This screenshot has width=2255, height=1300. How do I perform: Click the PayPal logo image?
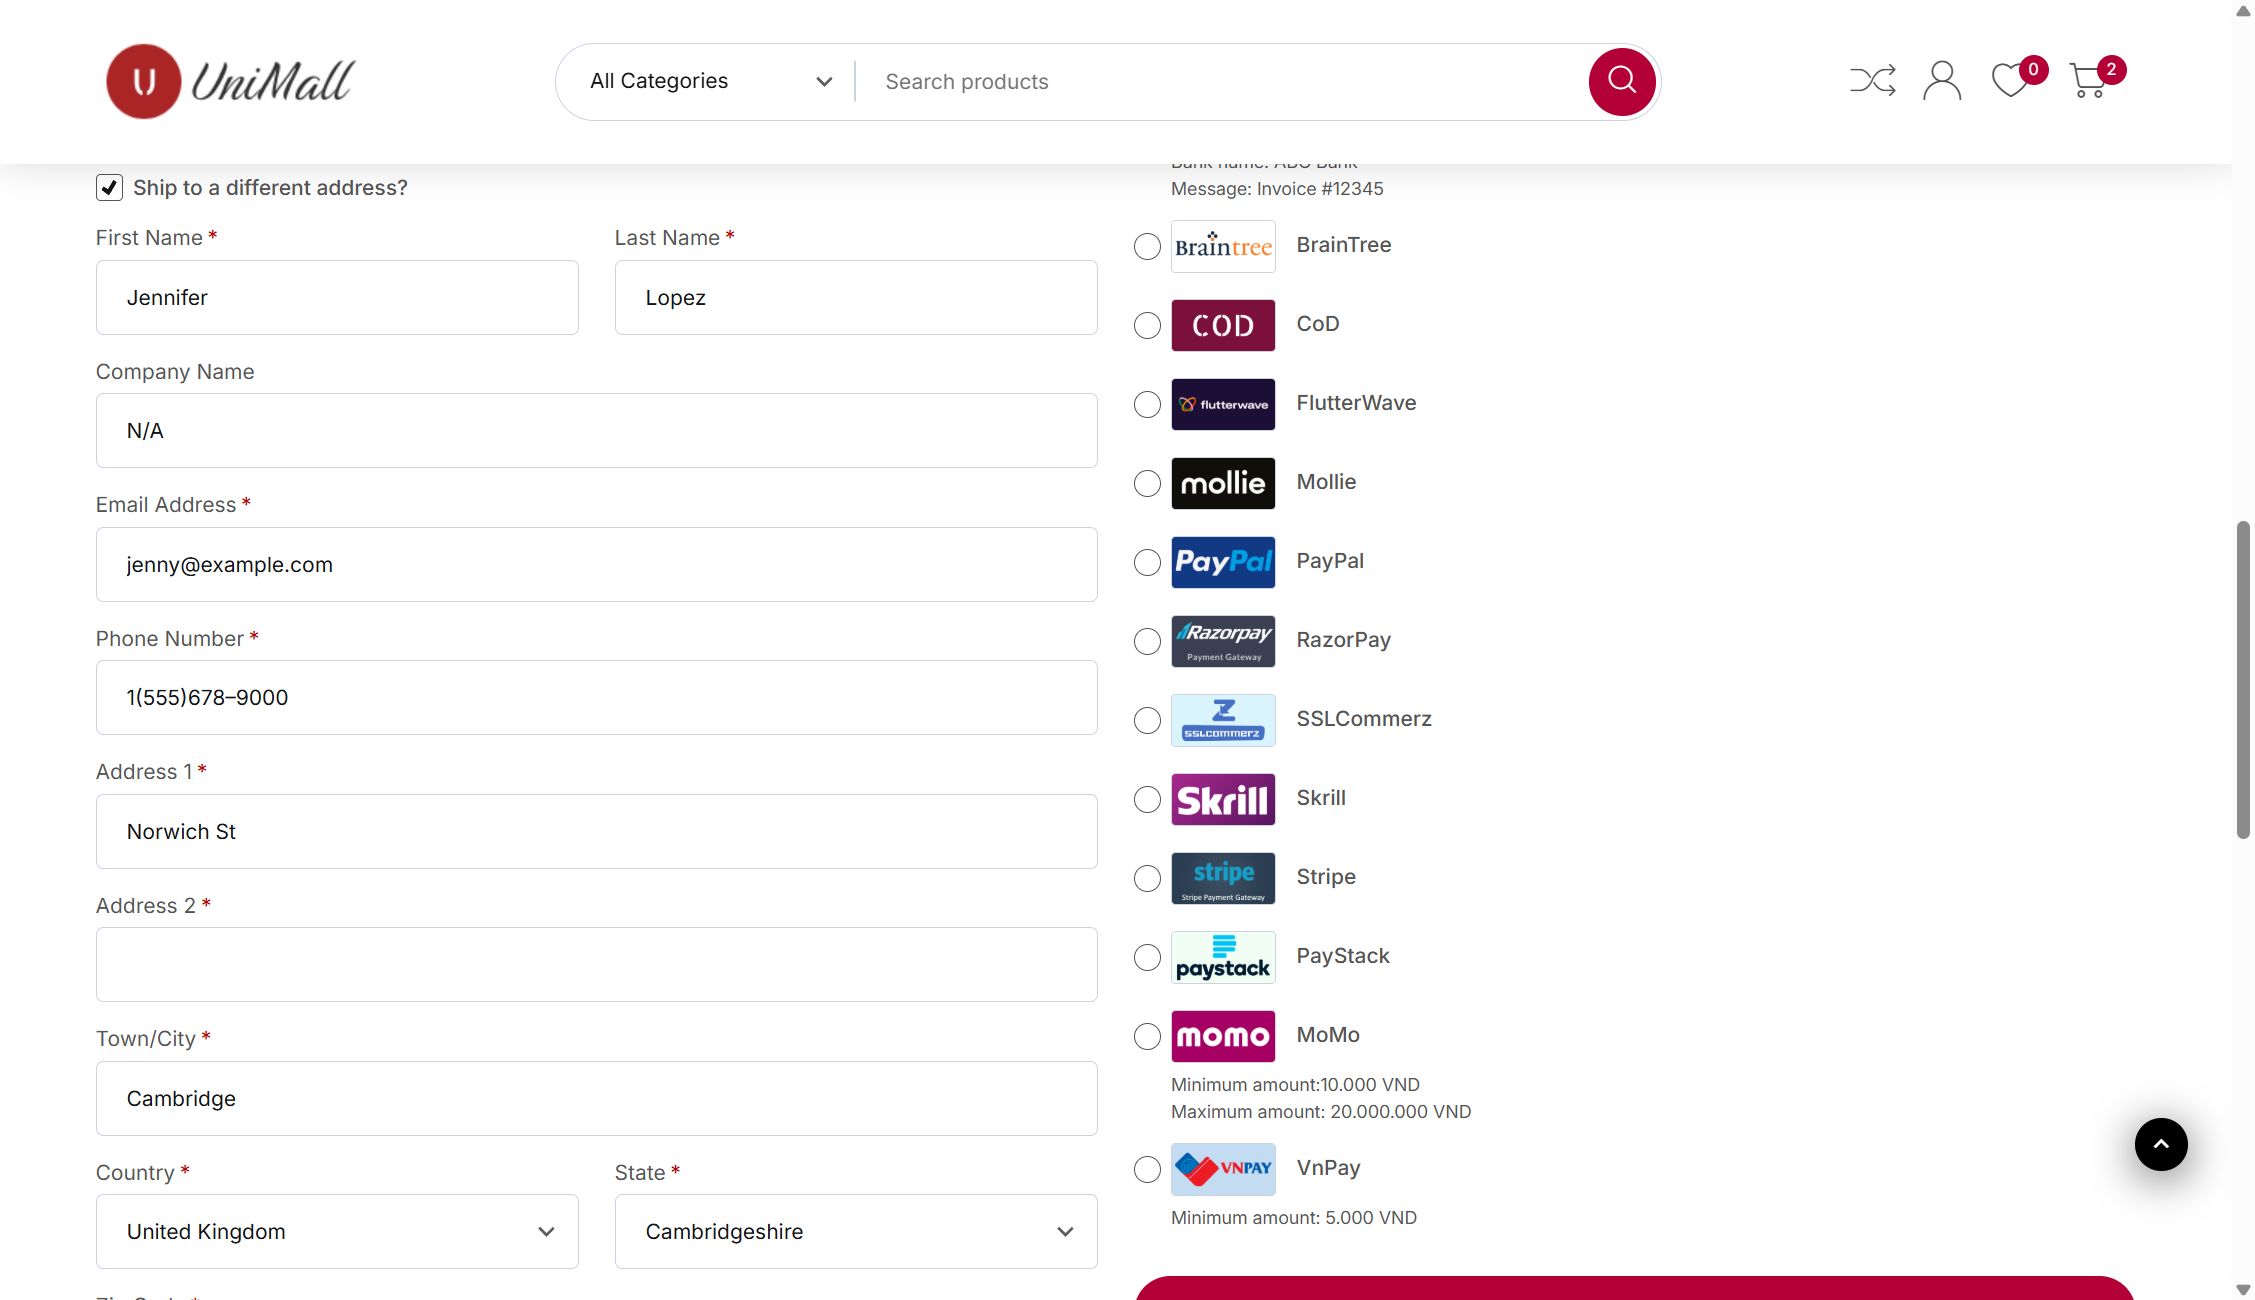(1222, 562)
